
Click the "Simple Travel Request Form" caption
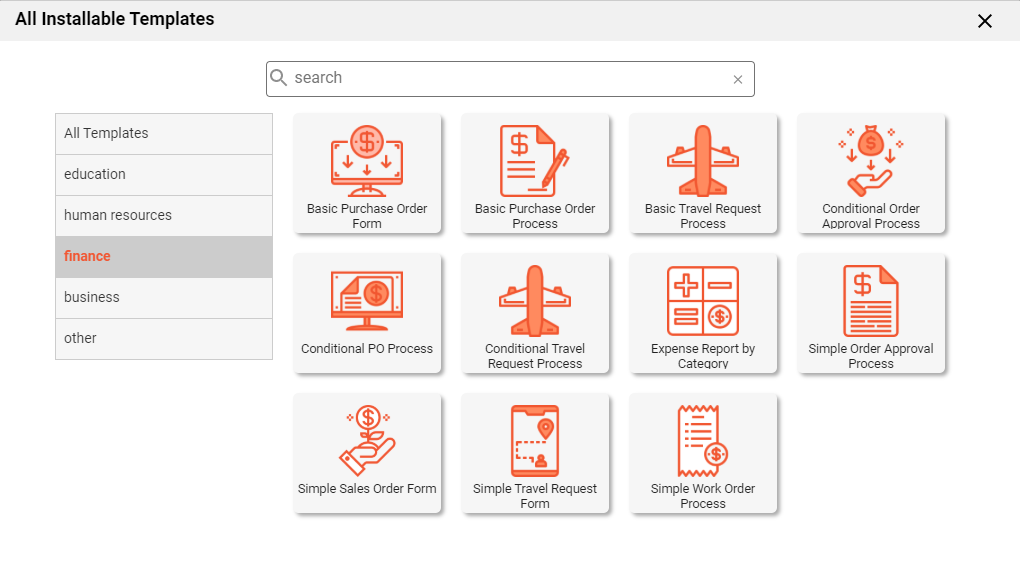pos(535,496)
